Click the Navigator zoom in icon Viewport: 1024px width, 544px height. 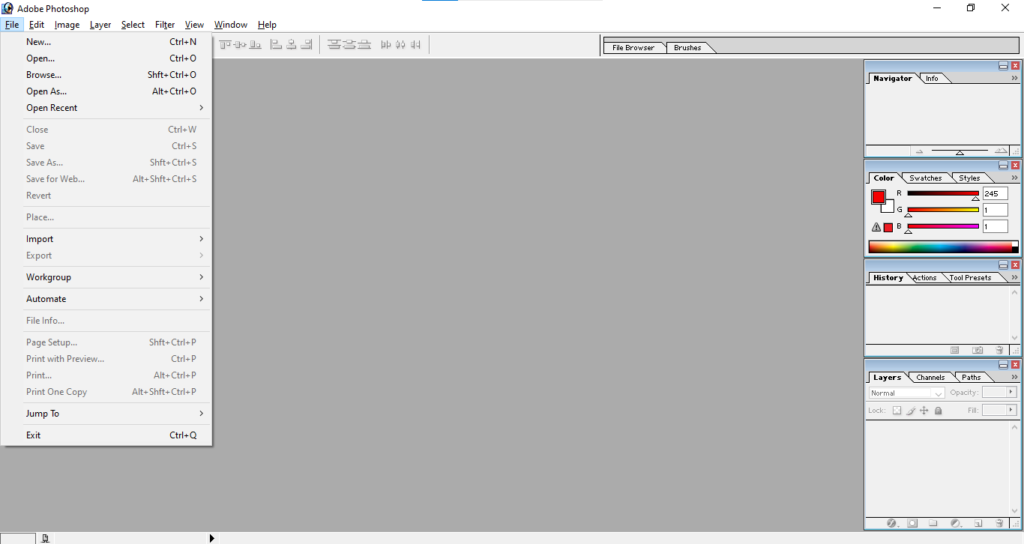tap(1000, 151)
